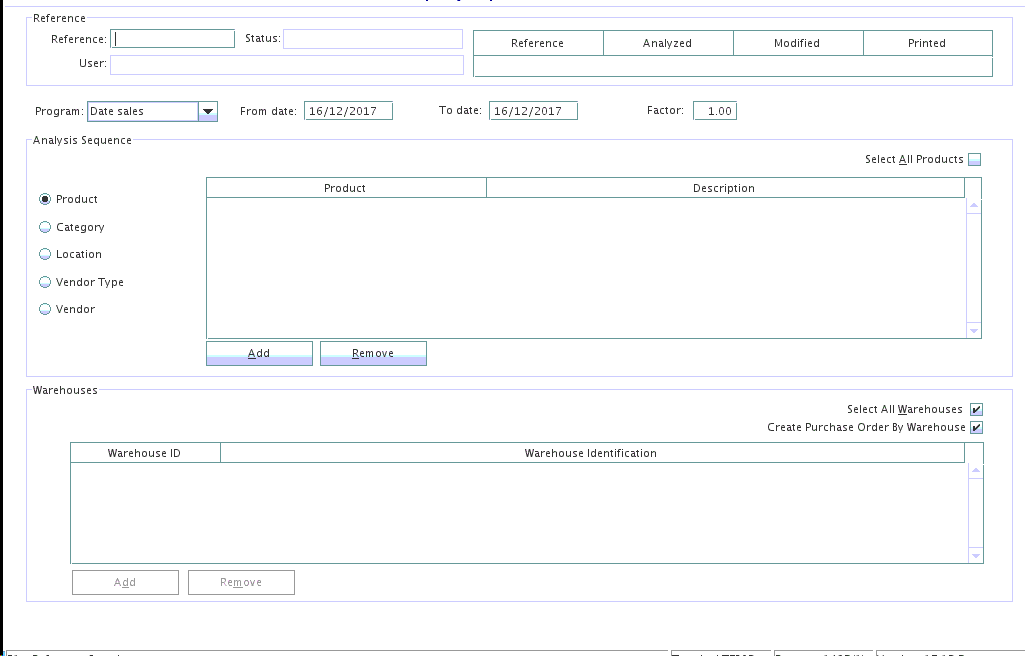Select the Category radio button
This screenshot has height=656, width=1025.
45,227
